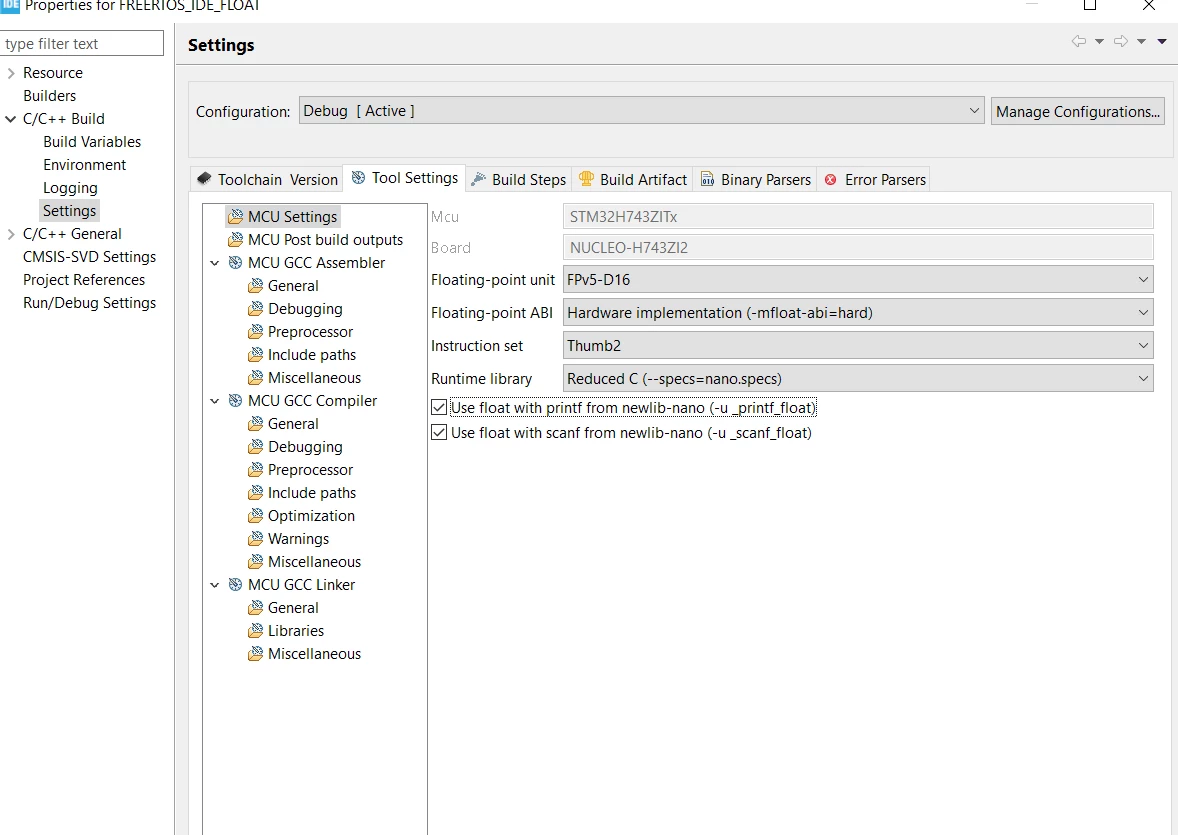
Task: Open the view menu triangle
Action: [1161, 41]
